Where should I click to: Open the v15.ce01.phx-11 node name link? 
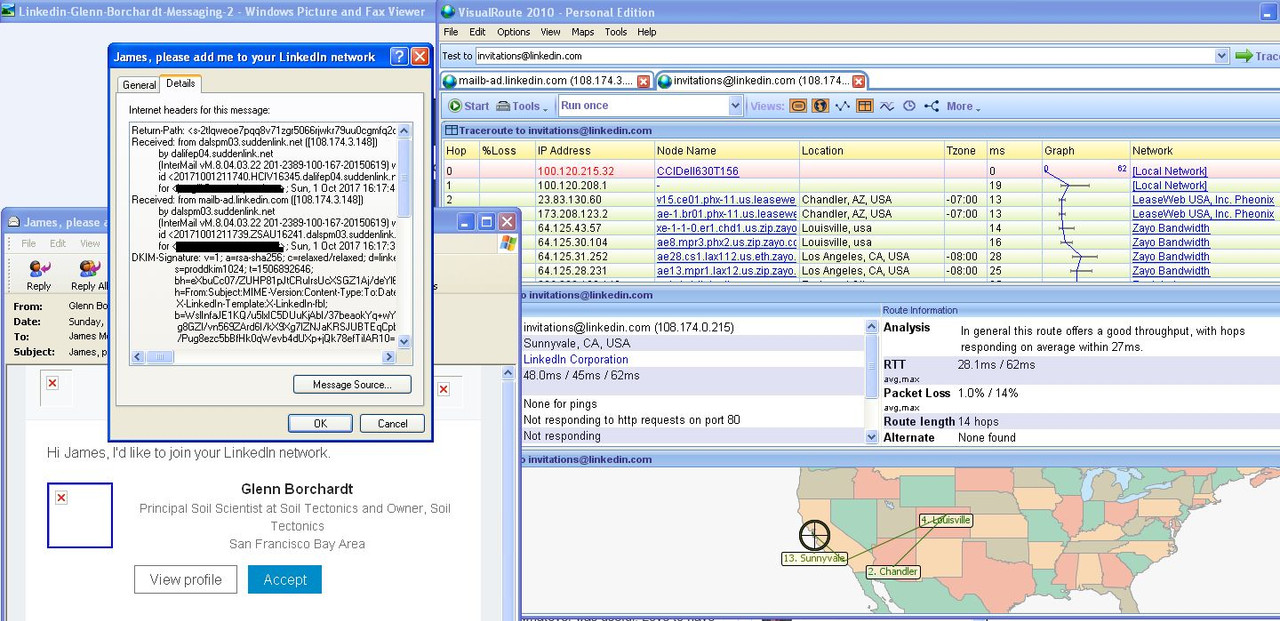[x=726, y=200]
